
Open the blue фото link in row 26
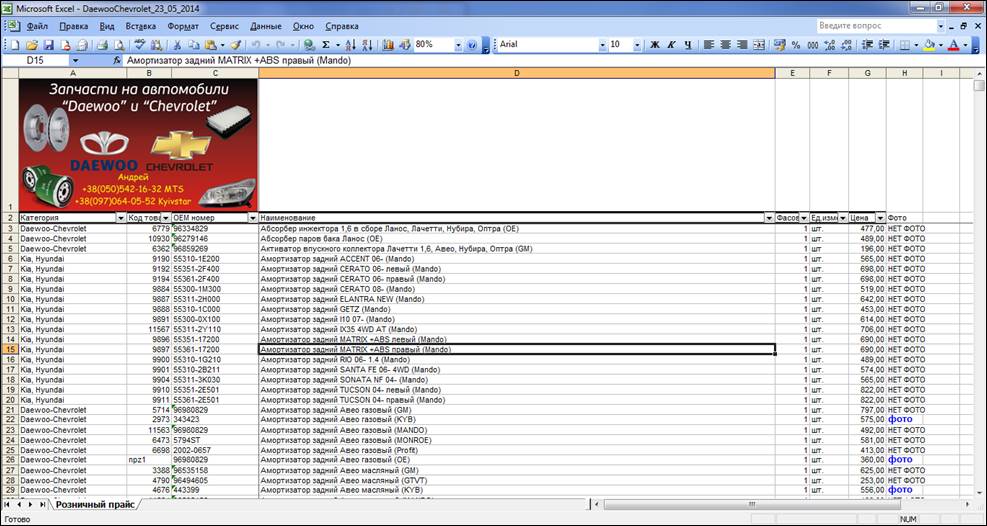[900, 460]
